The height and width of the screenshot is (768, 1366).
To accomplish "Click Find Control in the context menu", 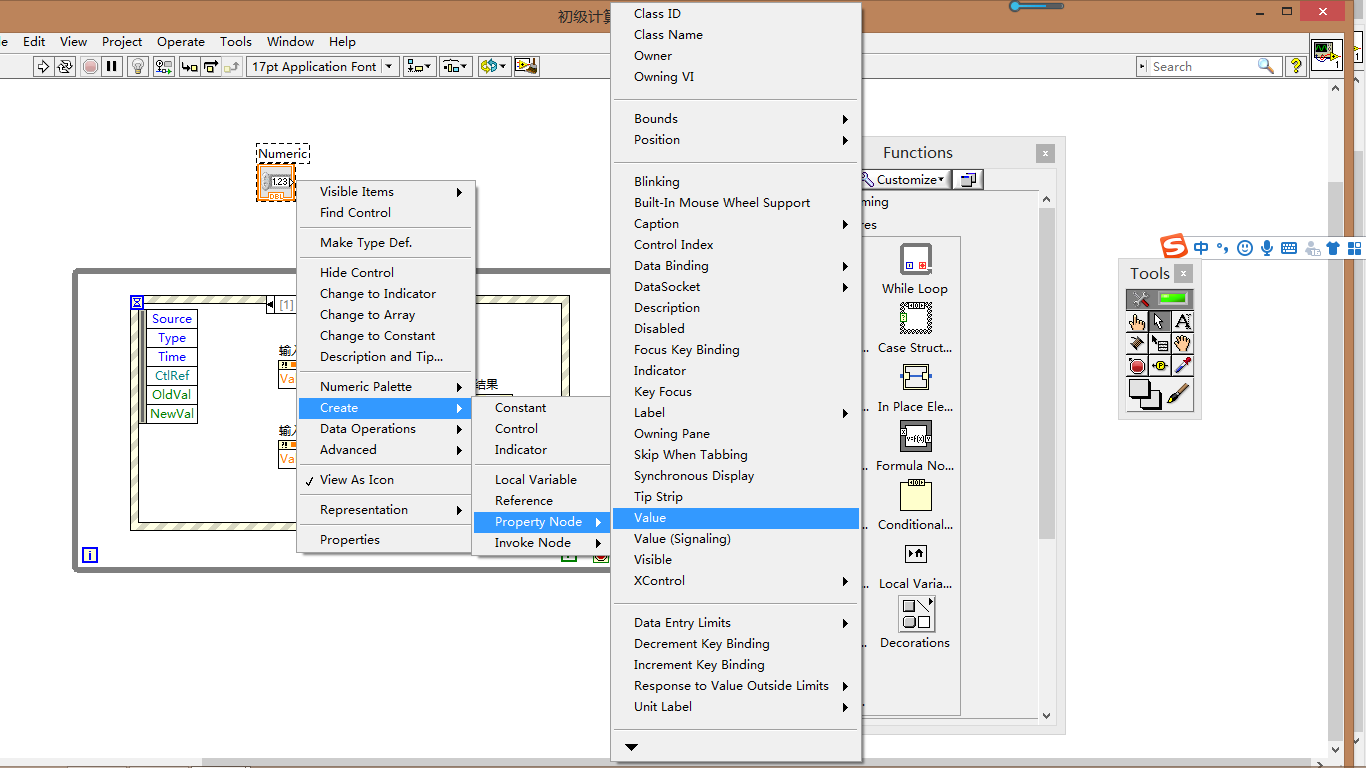I will (x=353, y=213).
